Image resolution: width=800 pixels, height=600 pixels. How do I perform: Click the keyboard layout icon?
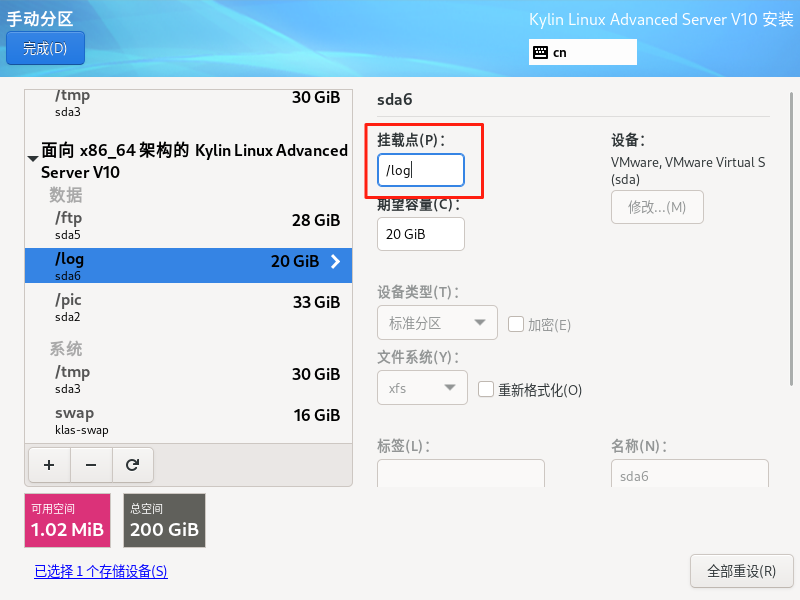pos(540,52)
